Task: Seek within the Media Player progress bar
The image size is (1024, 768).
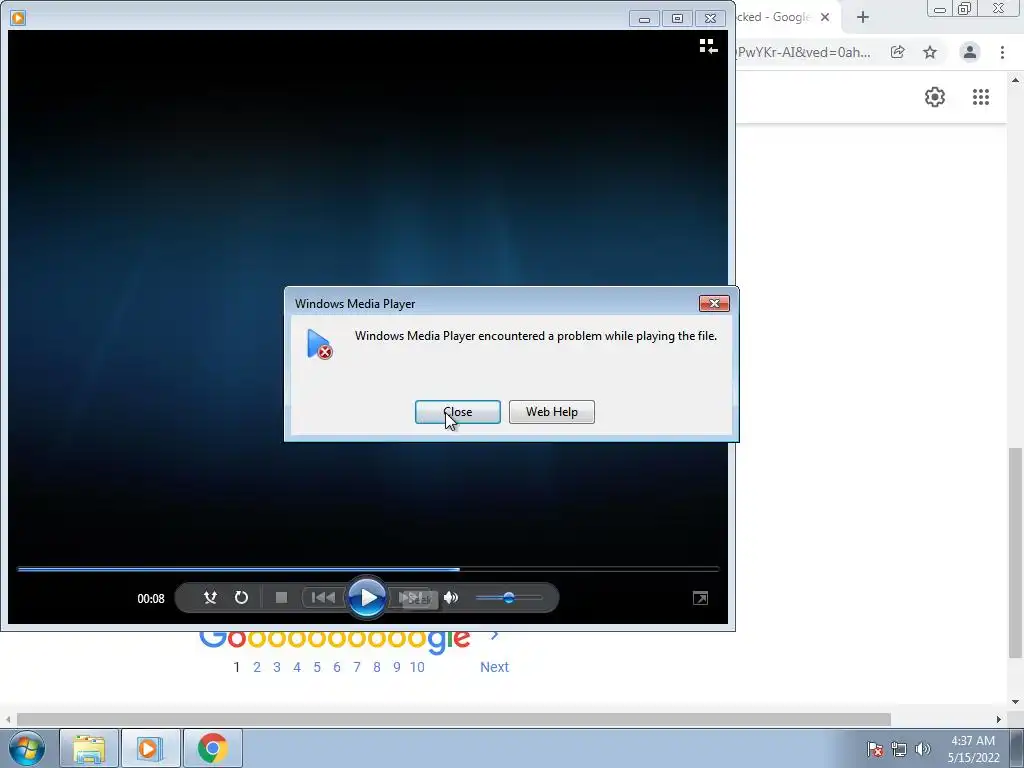Action: click(368, 569)
